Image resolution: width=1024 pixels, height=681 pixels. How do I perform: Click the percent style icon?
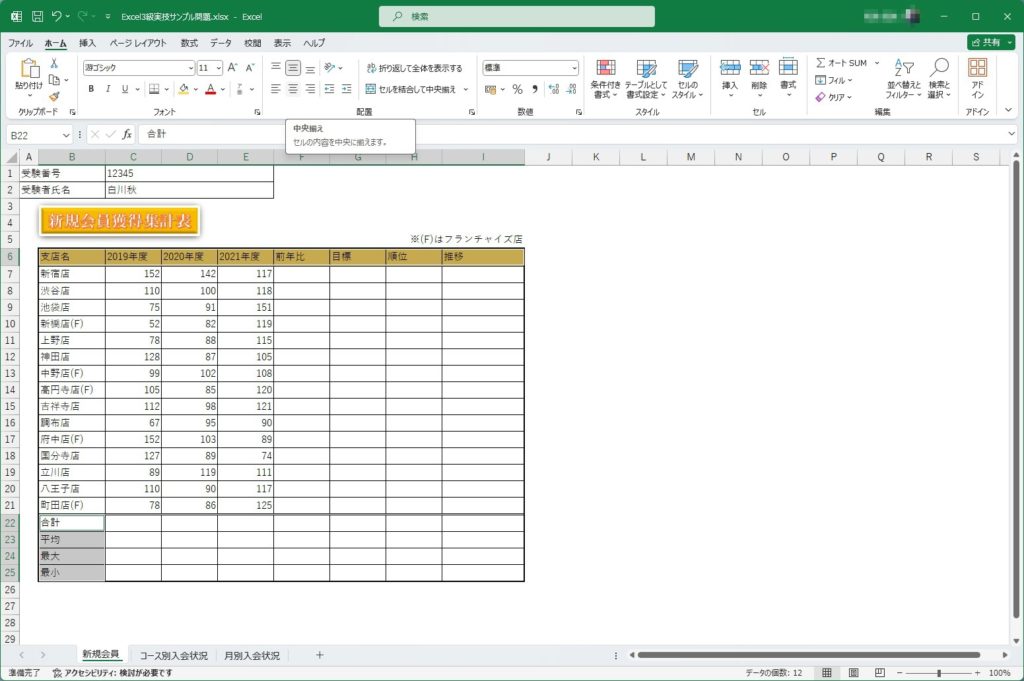517,89
